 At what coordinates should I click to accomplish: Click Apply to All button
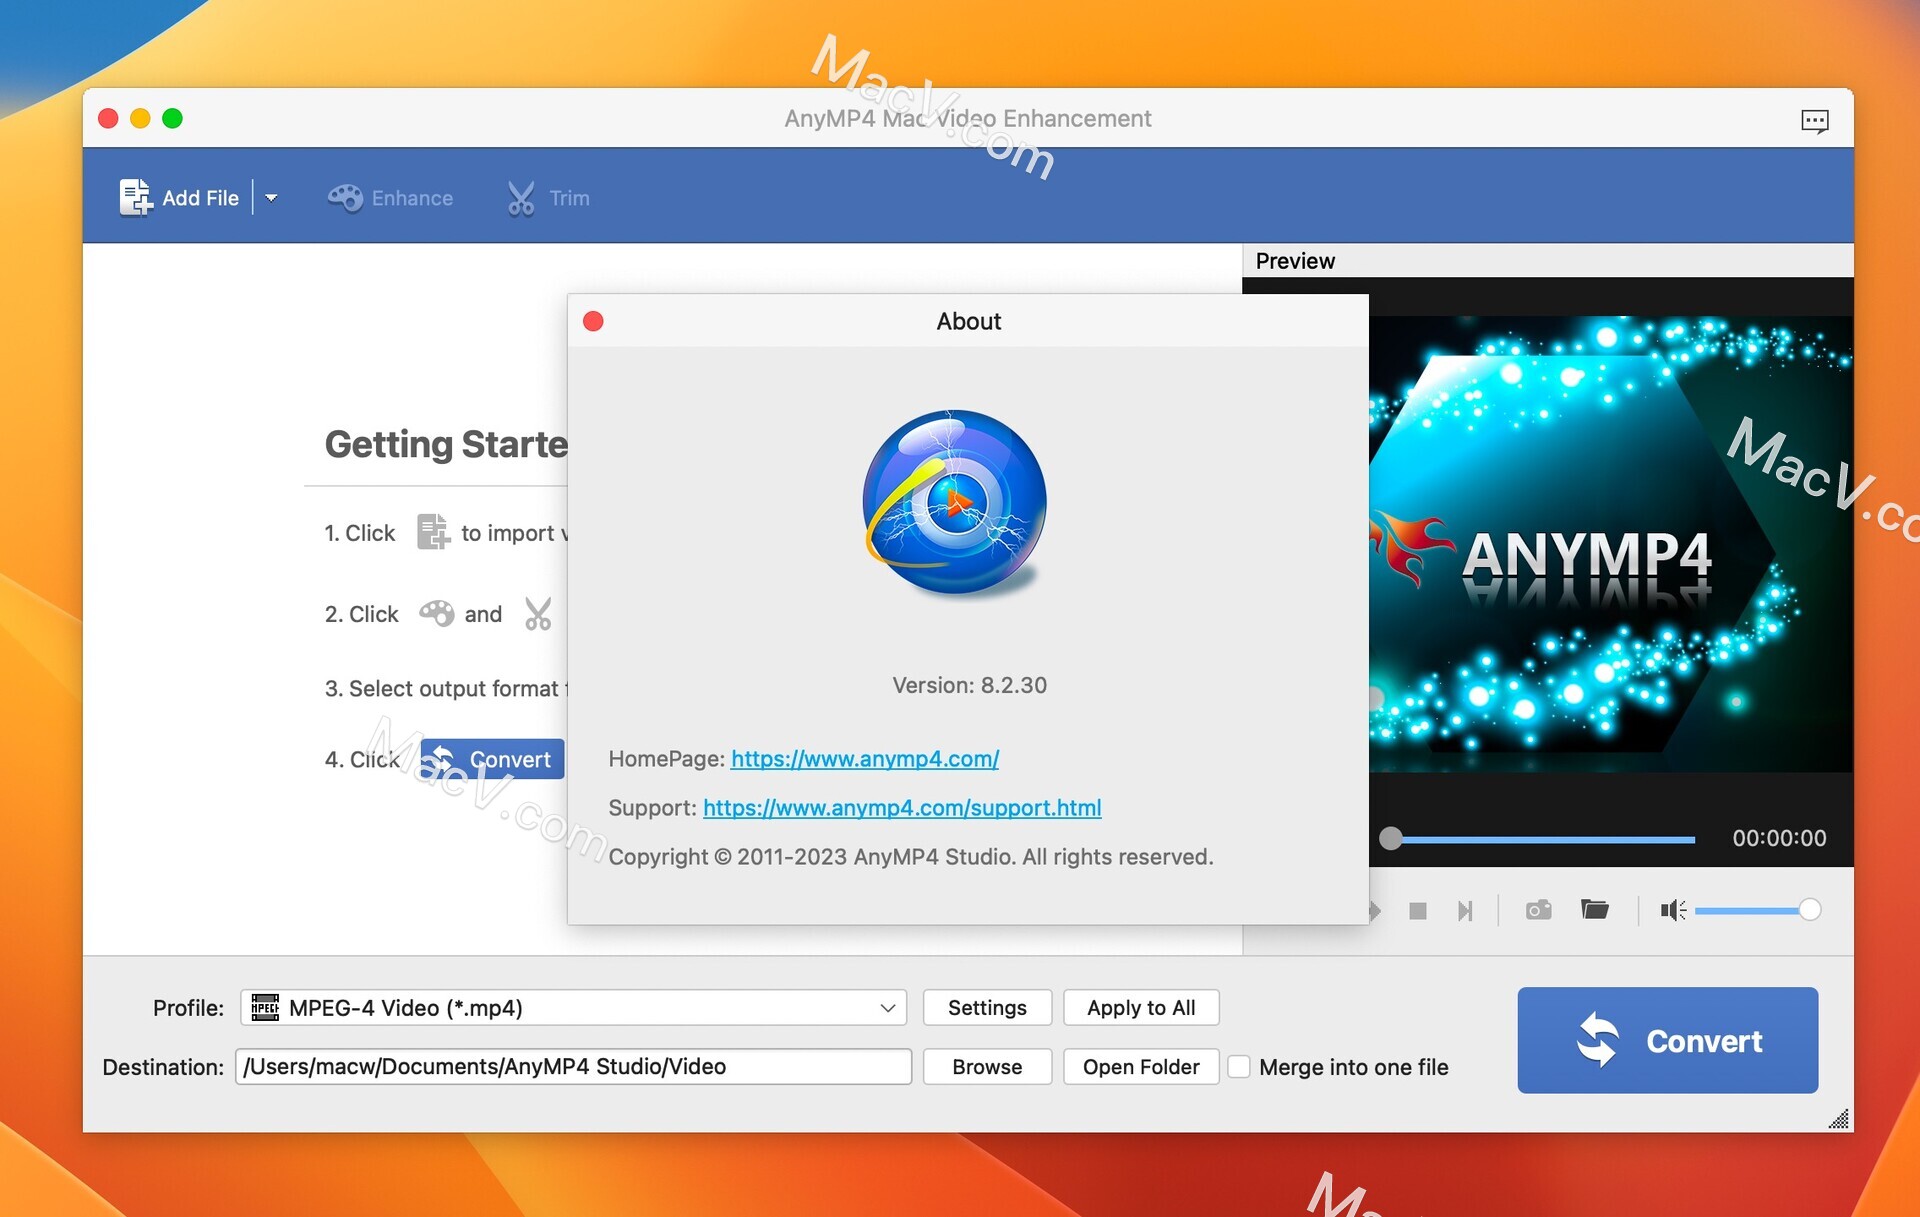coord(1141,1008)
